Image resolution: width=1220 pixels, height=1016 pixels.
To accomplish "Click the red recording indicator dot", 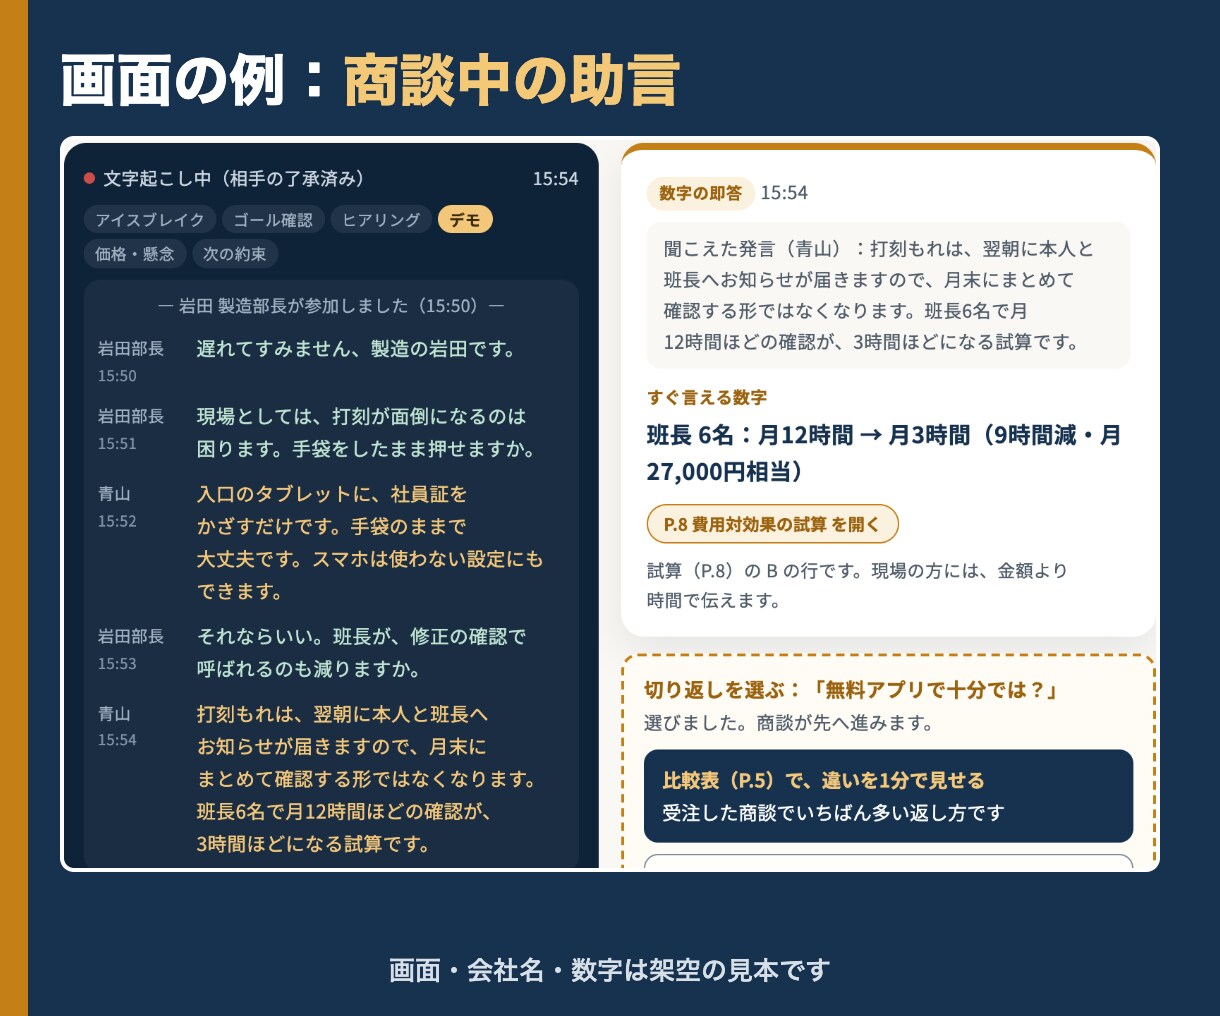I will tap(89, 179).
